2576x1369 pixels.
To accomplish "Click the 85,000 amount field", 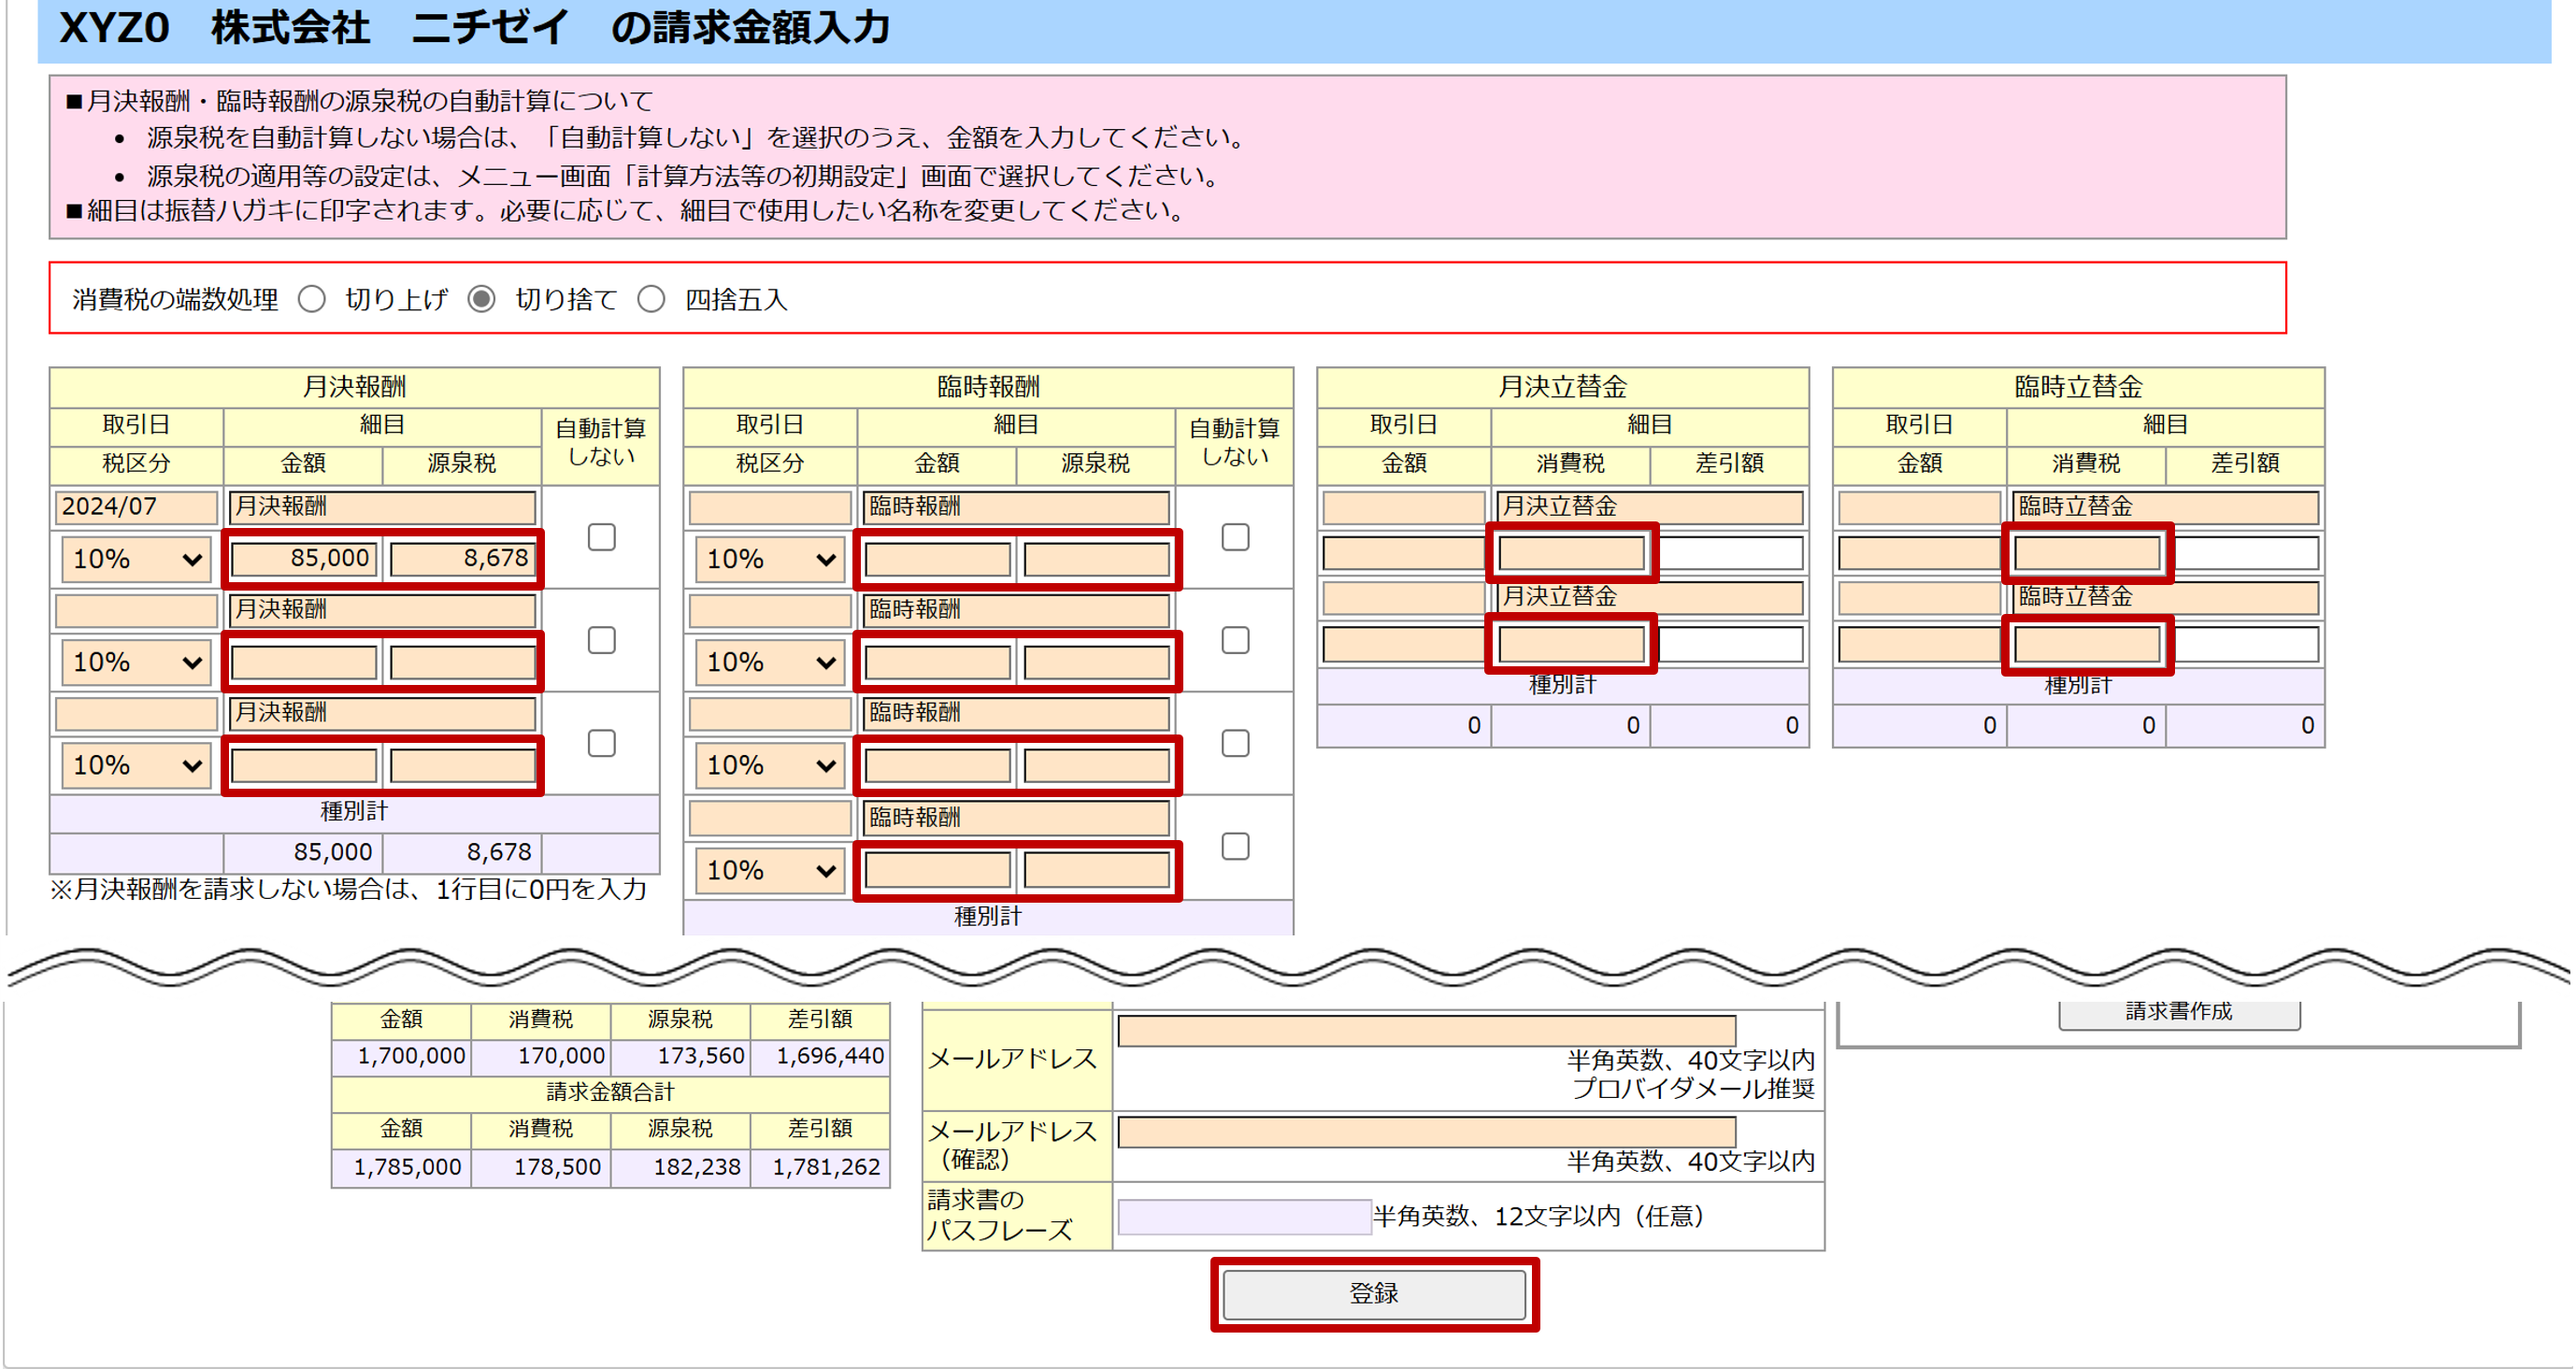I will (304, 558).
